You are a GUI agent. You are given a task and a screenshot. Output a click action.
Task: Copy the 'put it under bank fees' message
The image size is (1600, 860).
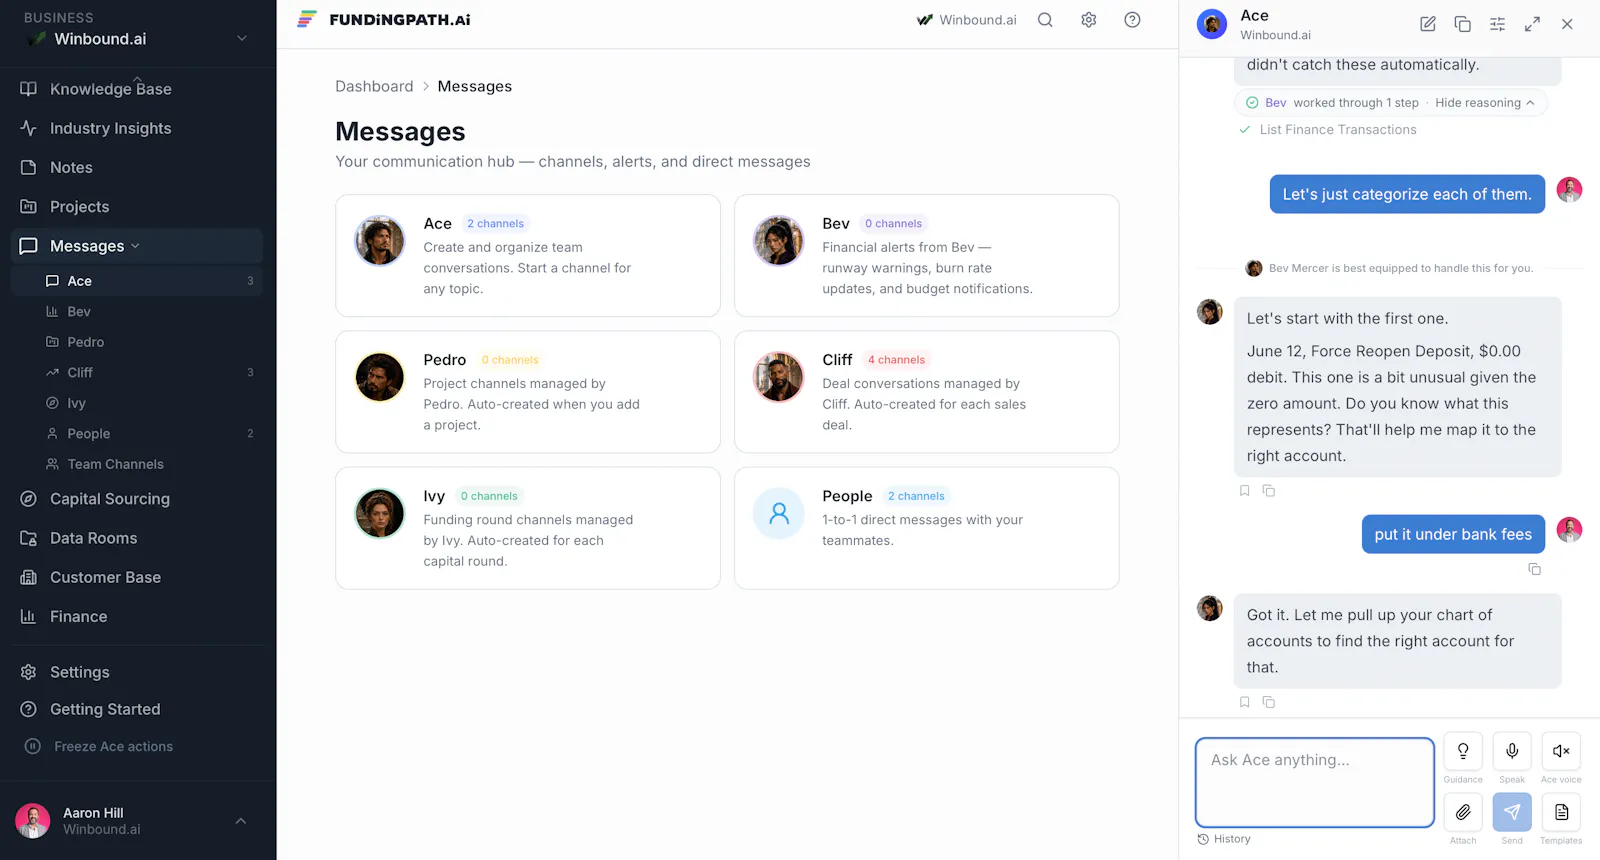1535,569
